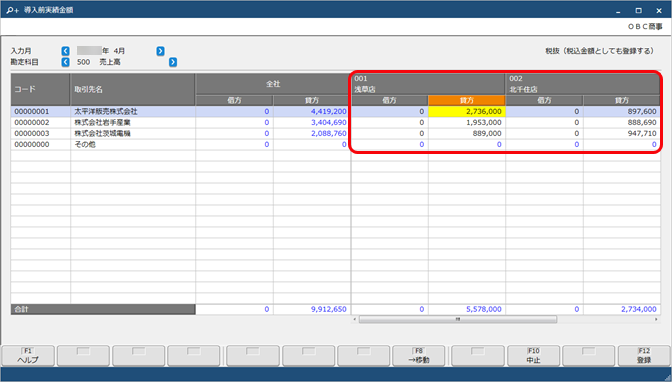Click the F12 登録 button

644,356
